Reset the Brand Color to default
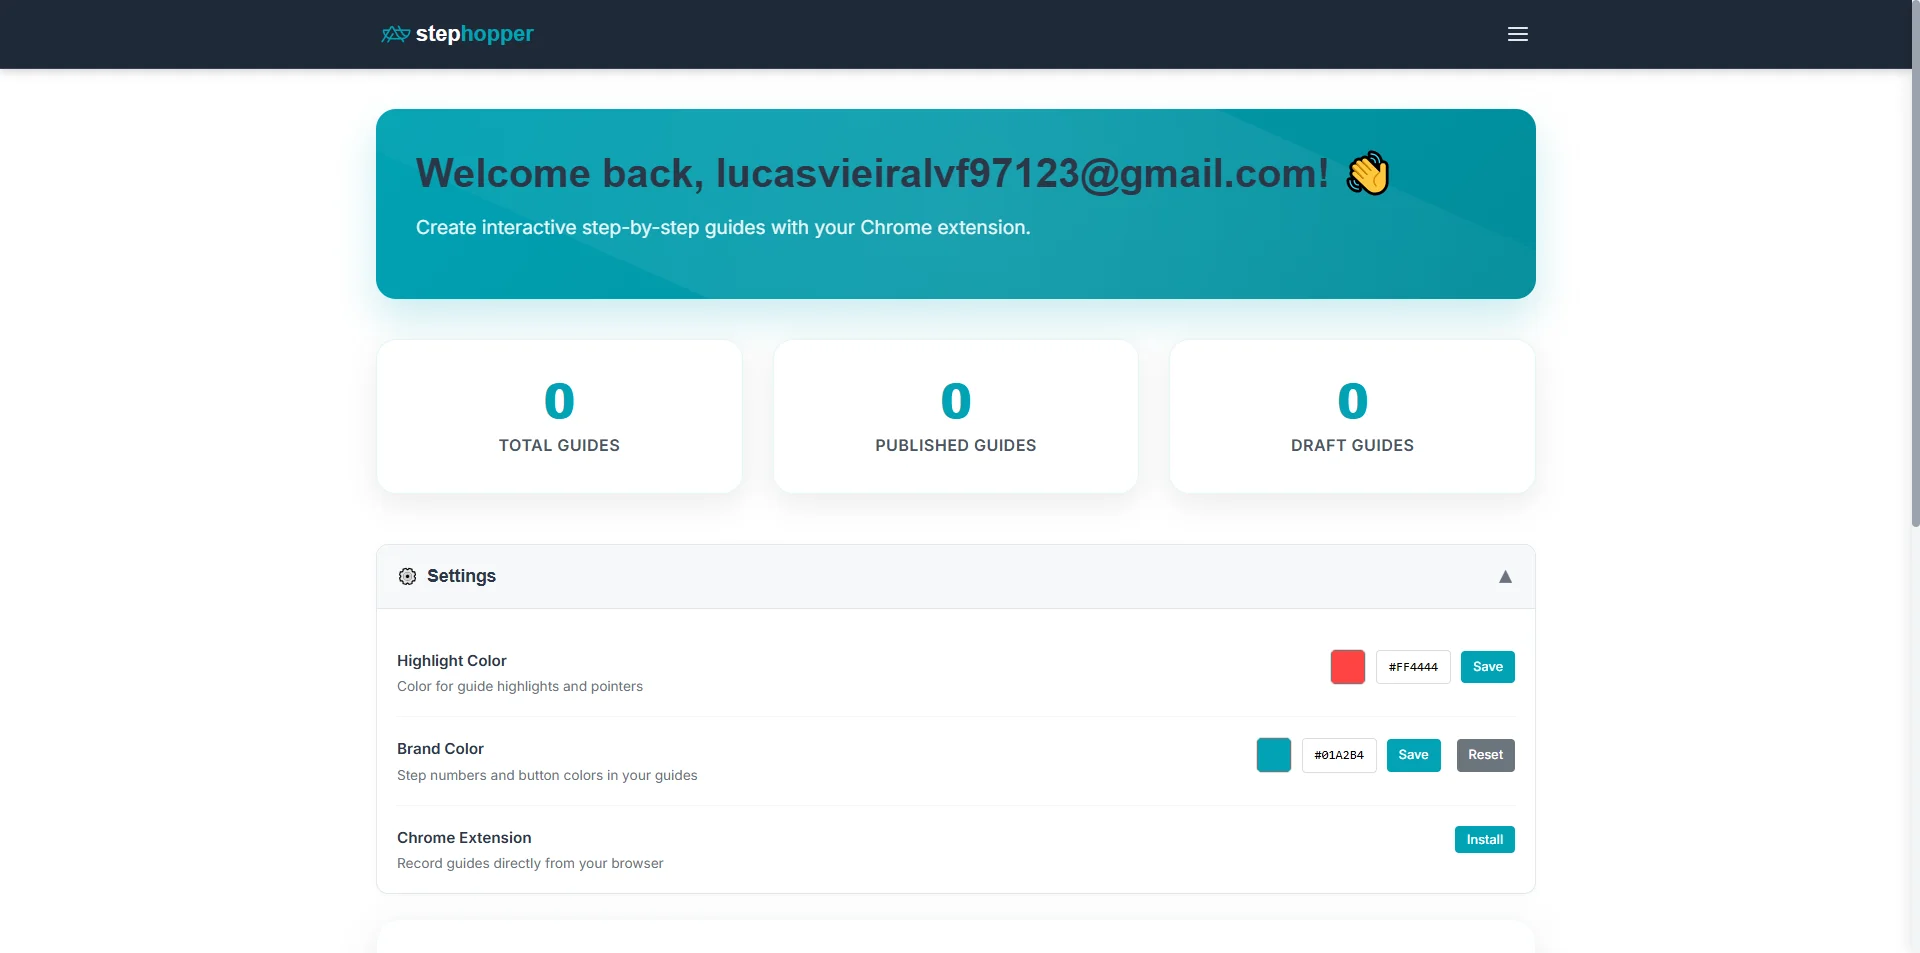The image size is (1920, 953). pyautogui.click(x=1485, y=754)
